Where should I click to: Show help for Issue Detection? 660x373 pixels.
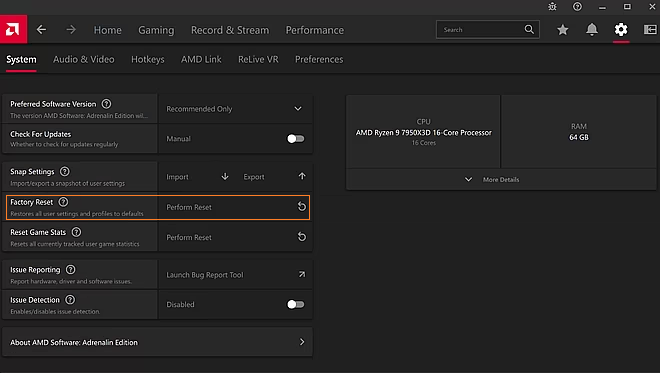coord(70,300)
